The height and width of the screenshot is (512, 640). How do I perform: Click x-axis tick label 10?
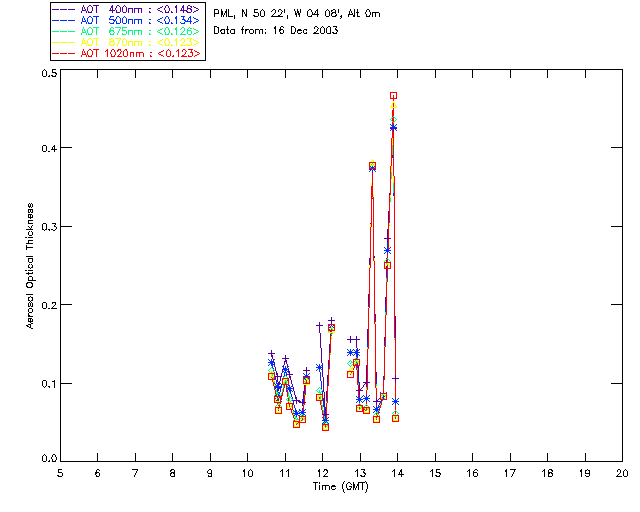248,473
